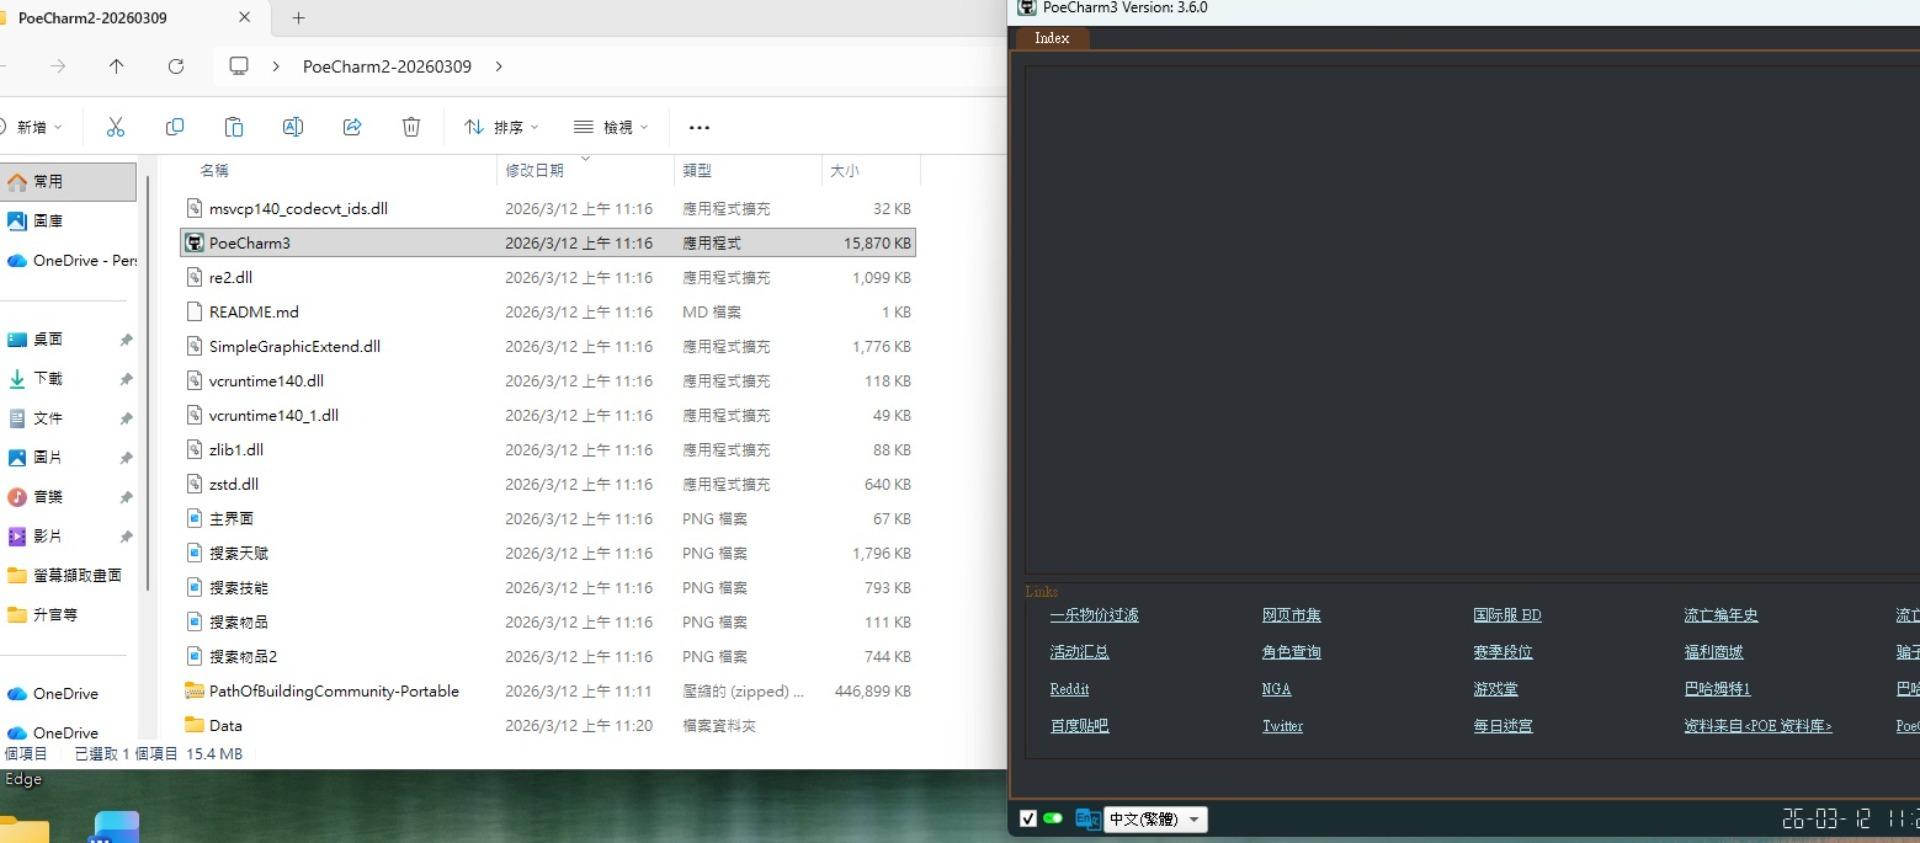
Task: Select the Data folder in the file list
Action: point(548,726)
